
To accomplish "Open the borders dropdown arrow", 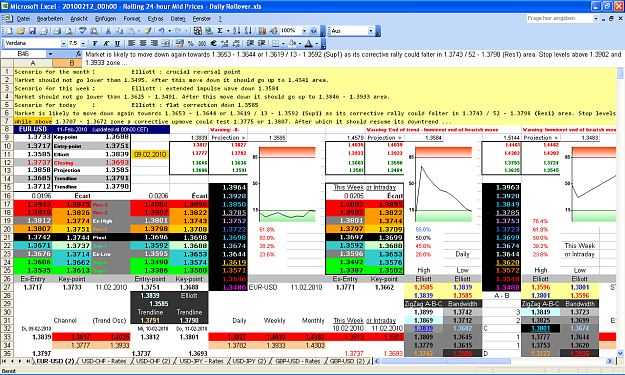I will (x=283, y=43).
